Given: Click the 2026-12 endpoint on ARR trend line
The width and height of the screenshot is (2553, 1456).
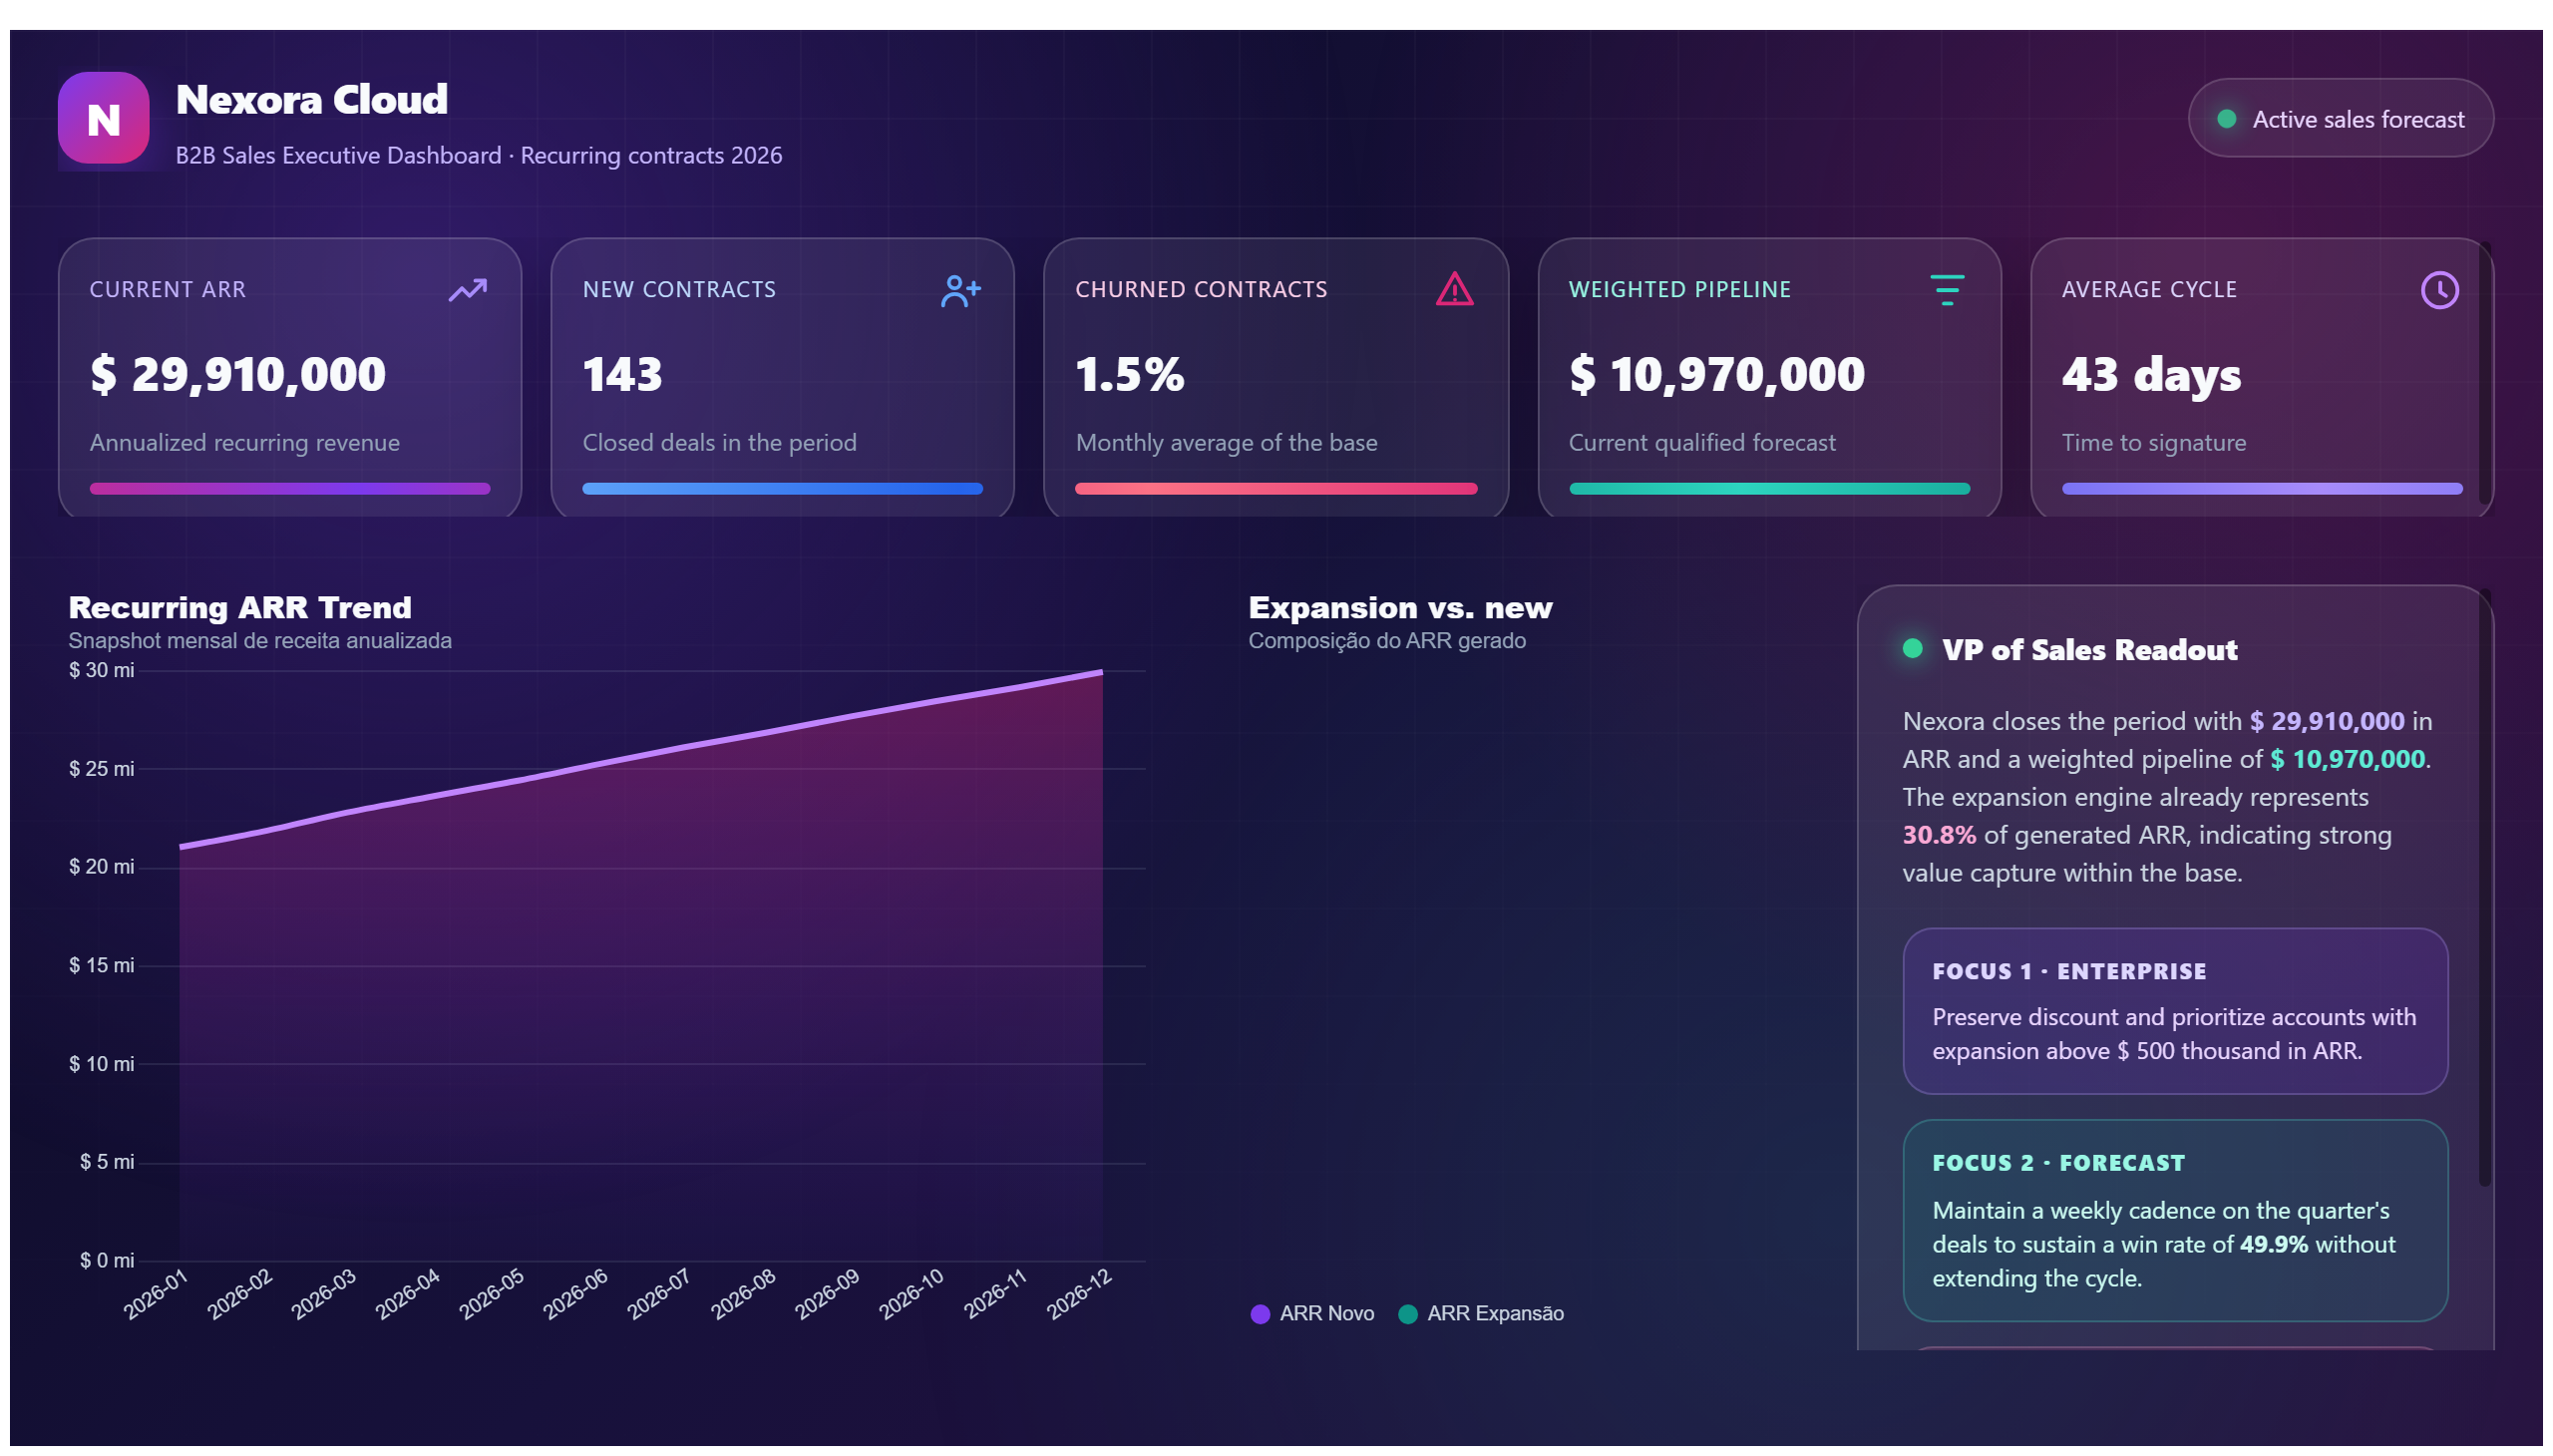Looking at the screenshot, I should coord(1102,673).
